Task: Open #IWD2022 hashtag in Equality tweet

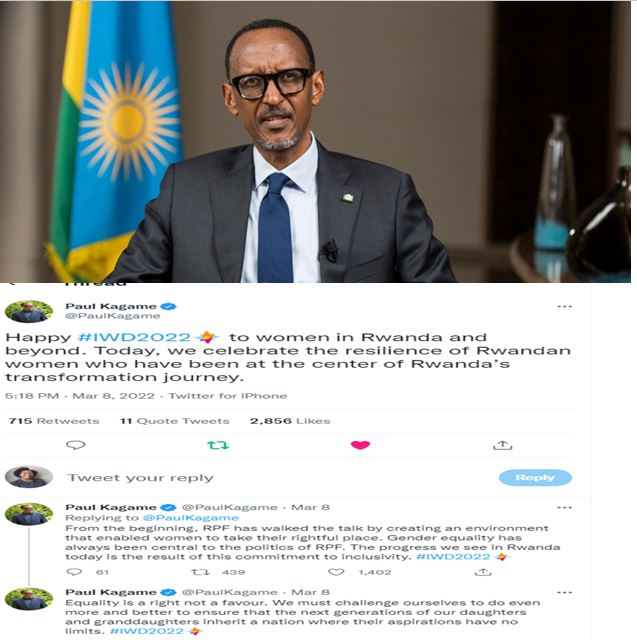Action: click(x=147, y=631)
